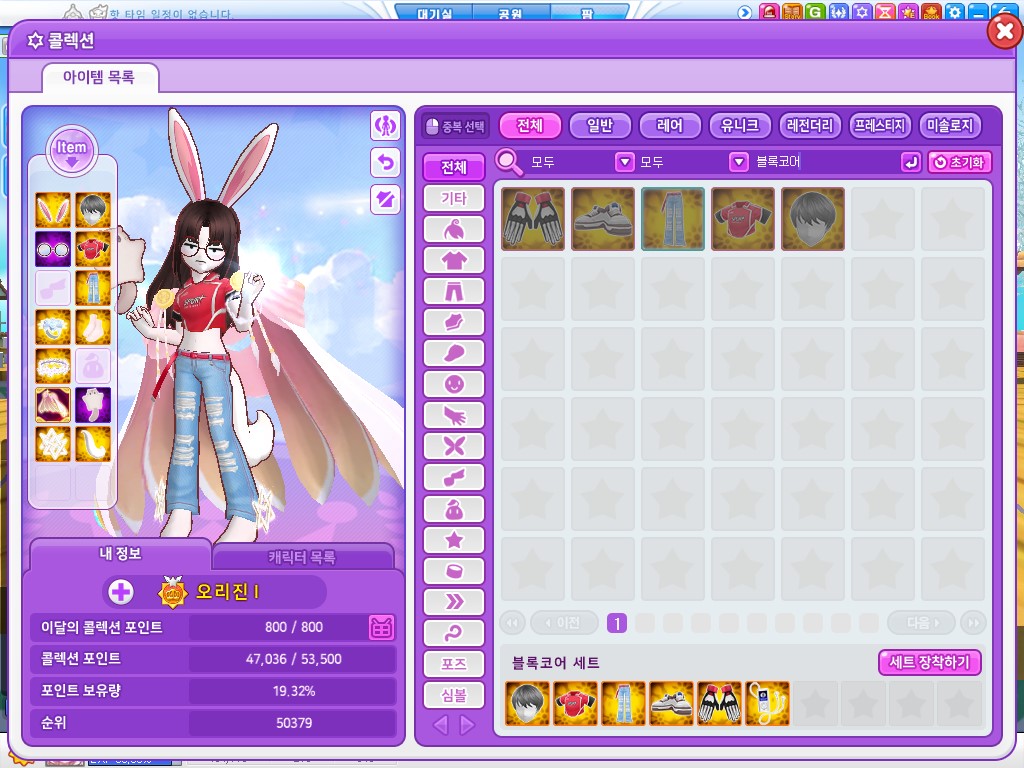Select the tops (shirt) category icon
1024x768 pixels.
(x=454, y=261)
